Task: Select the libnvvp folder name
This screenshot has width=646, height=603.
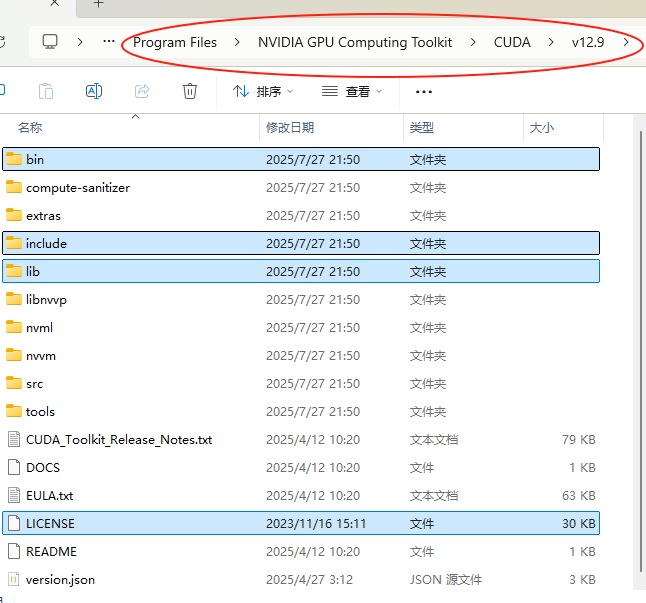Action: click(46, 299)
